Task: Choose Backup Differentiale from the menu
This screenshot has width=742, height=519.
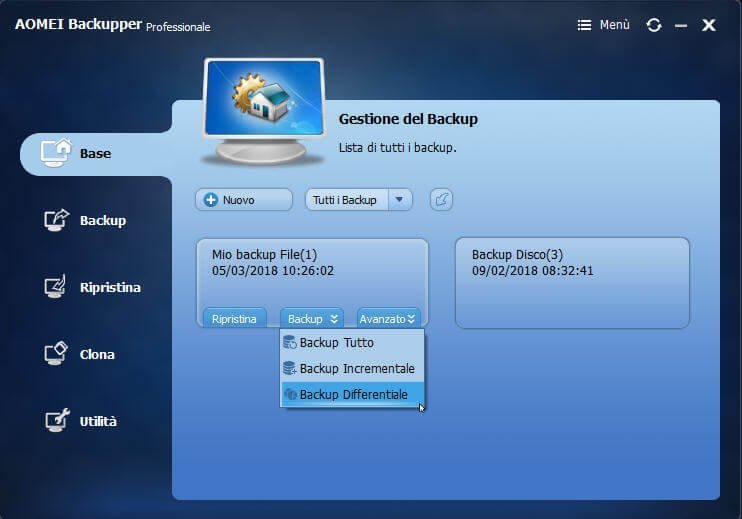Action: [352, 394]
